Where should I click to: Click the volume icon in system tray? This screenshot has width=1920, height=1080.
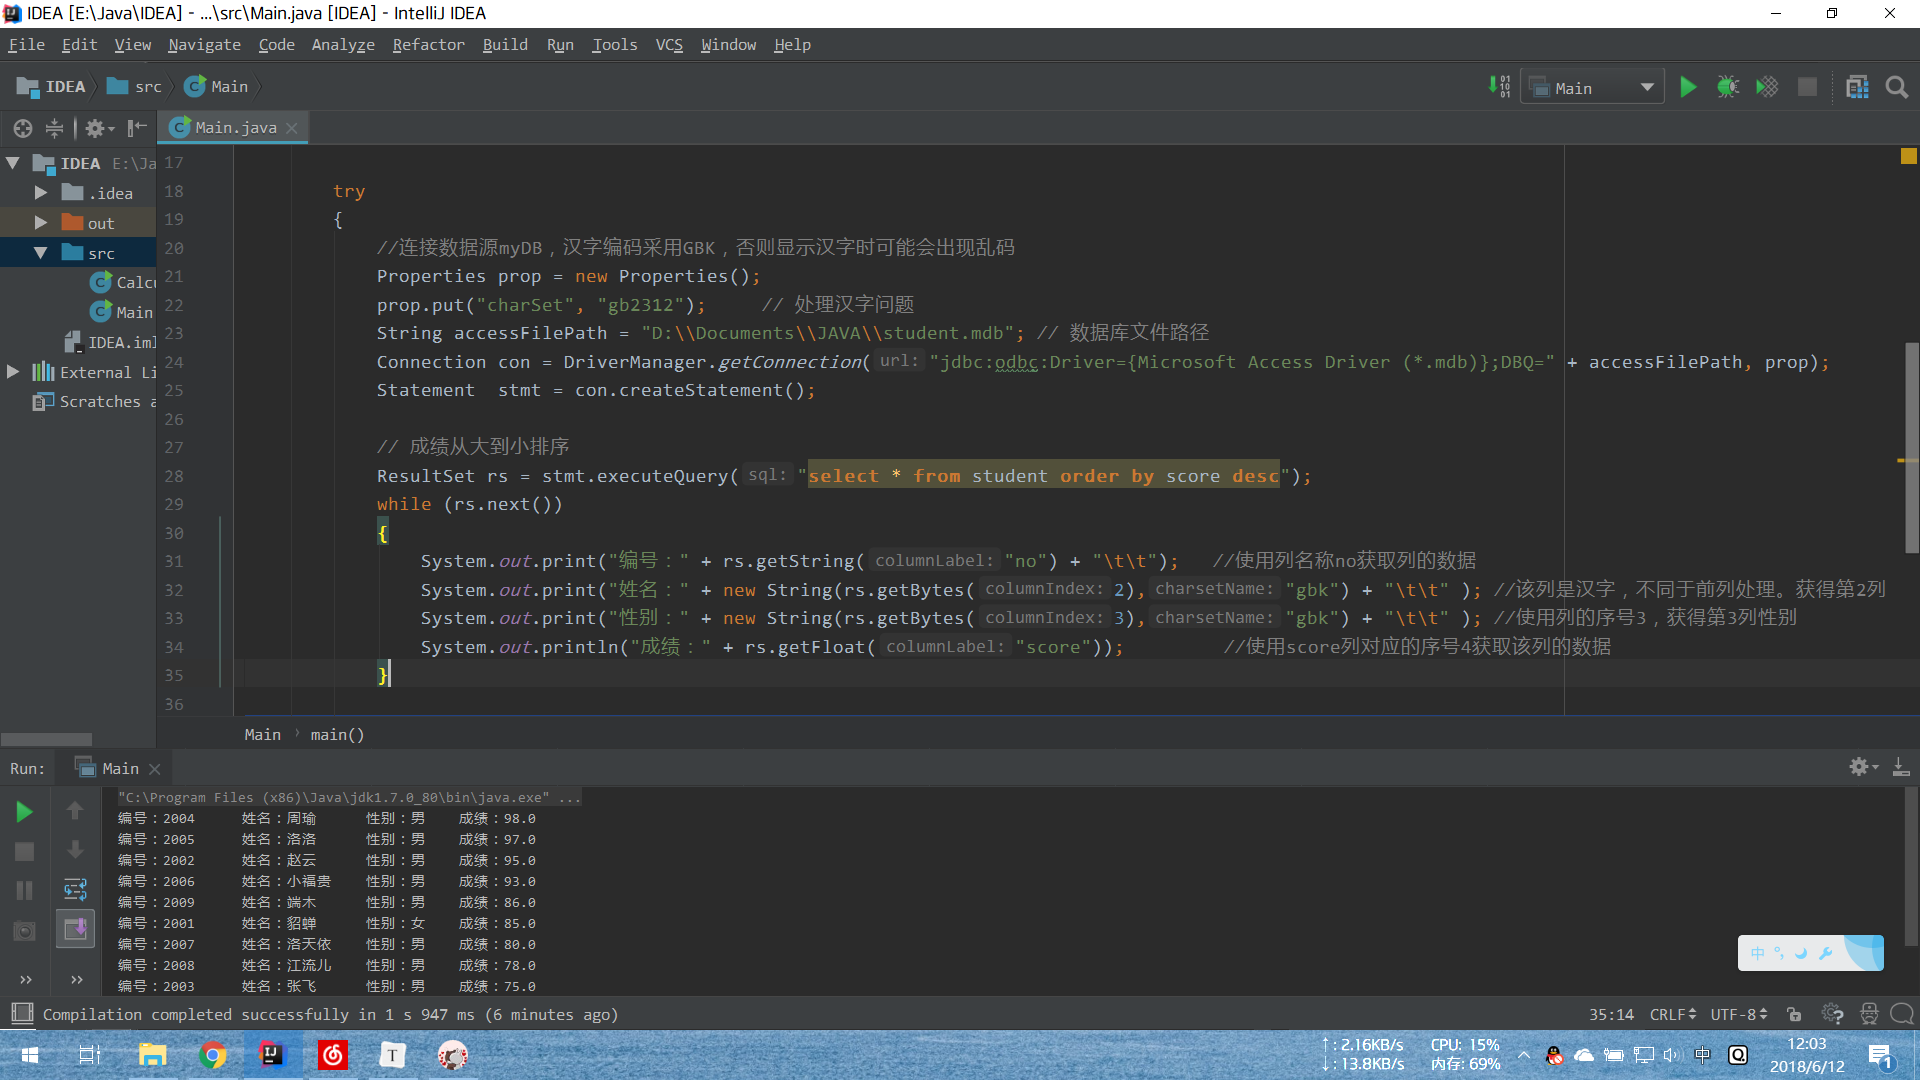pyautogui.click(x=1672, y=1055)
